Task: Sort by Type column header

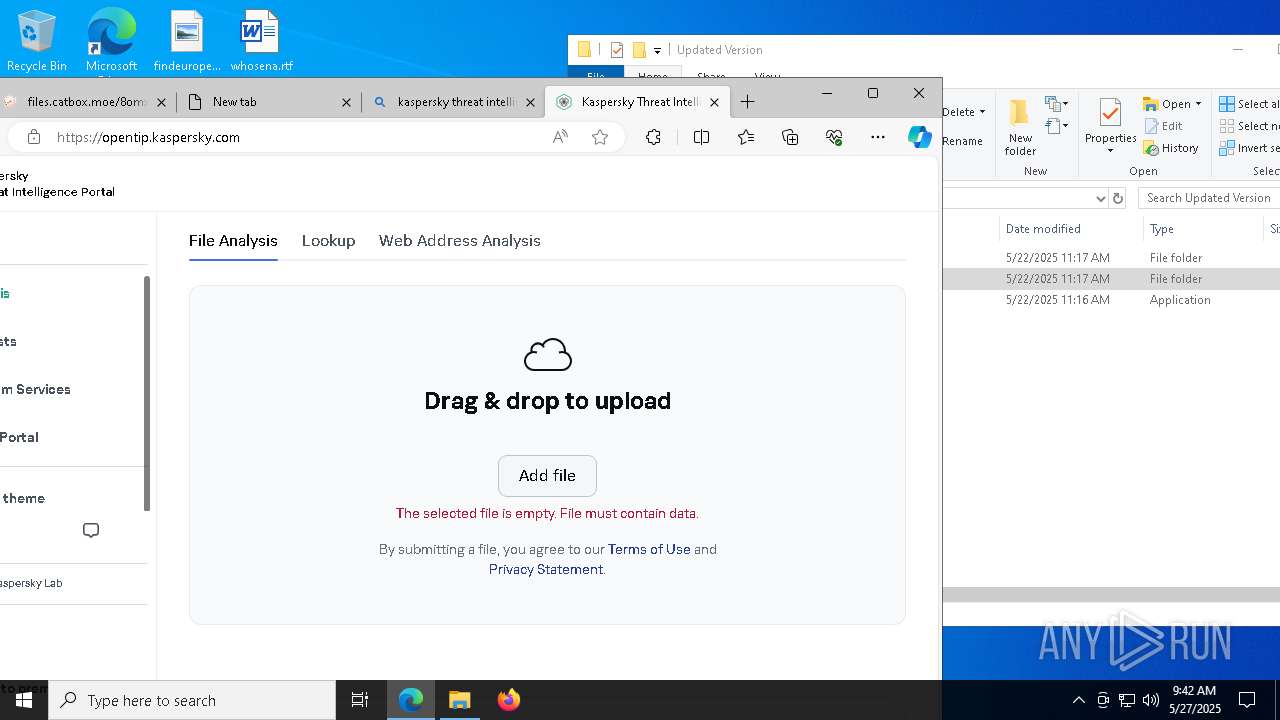Action: coord(1203,229)
